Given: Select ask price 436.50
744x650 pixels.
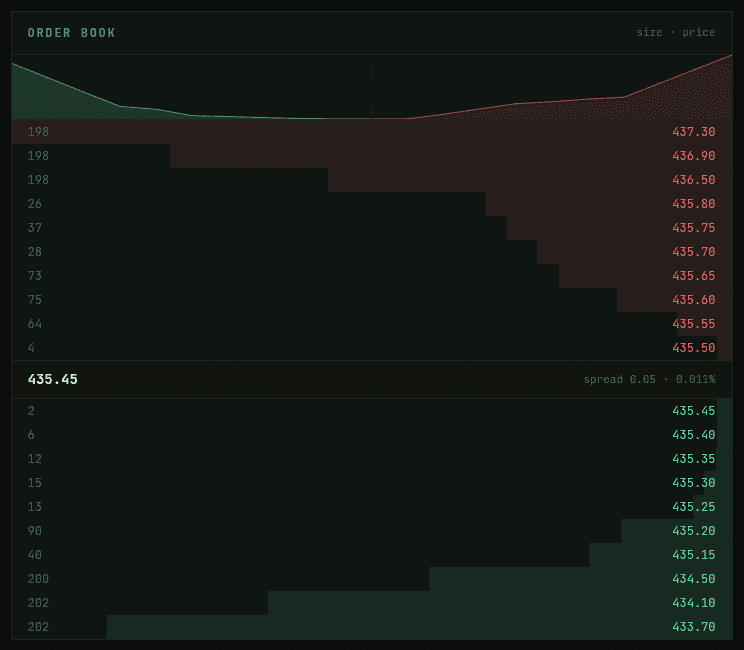Looking at the screenshot, I should [x=693, y=180].
